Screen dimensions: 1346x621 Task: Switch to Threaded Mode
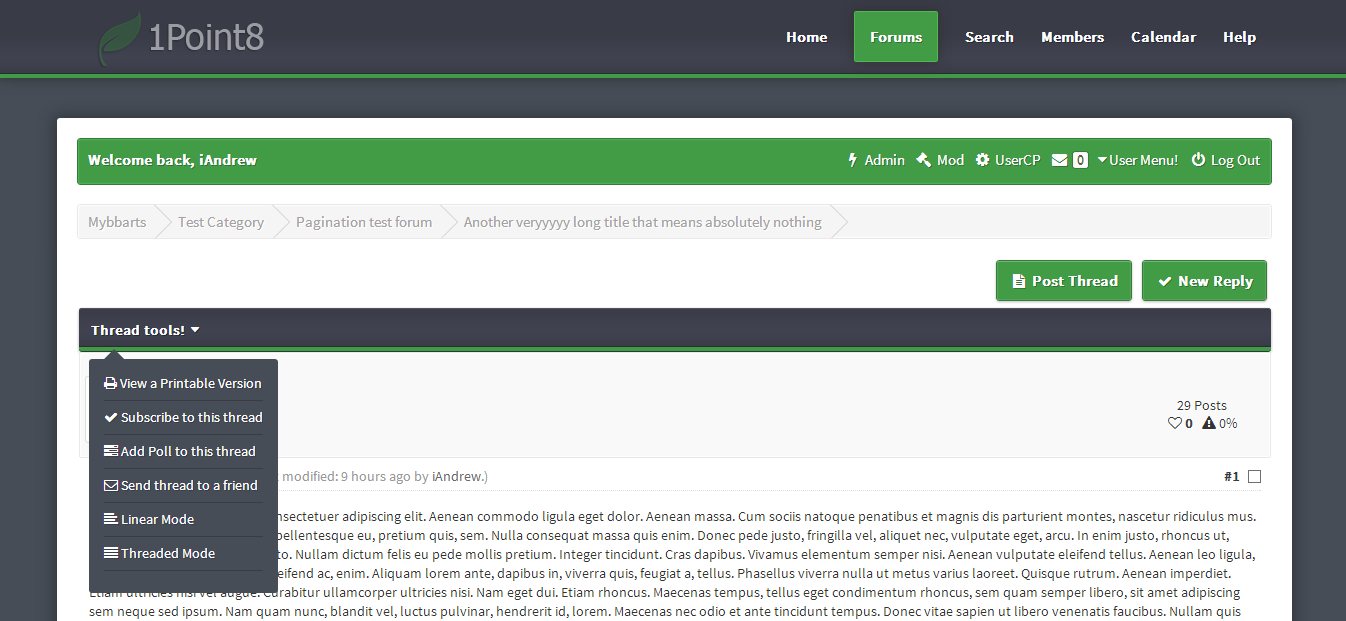[x=160, y=553]
